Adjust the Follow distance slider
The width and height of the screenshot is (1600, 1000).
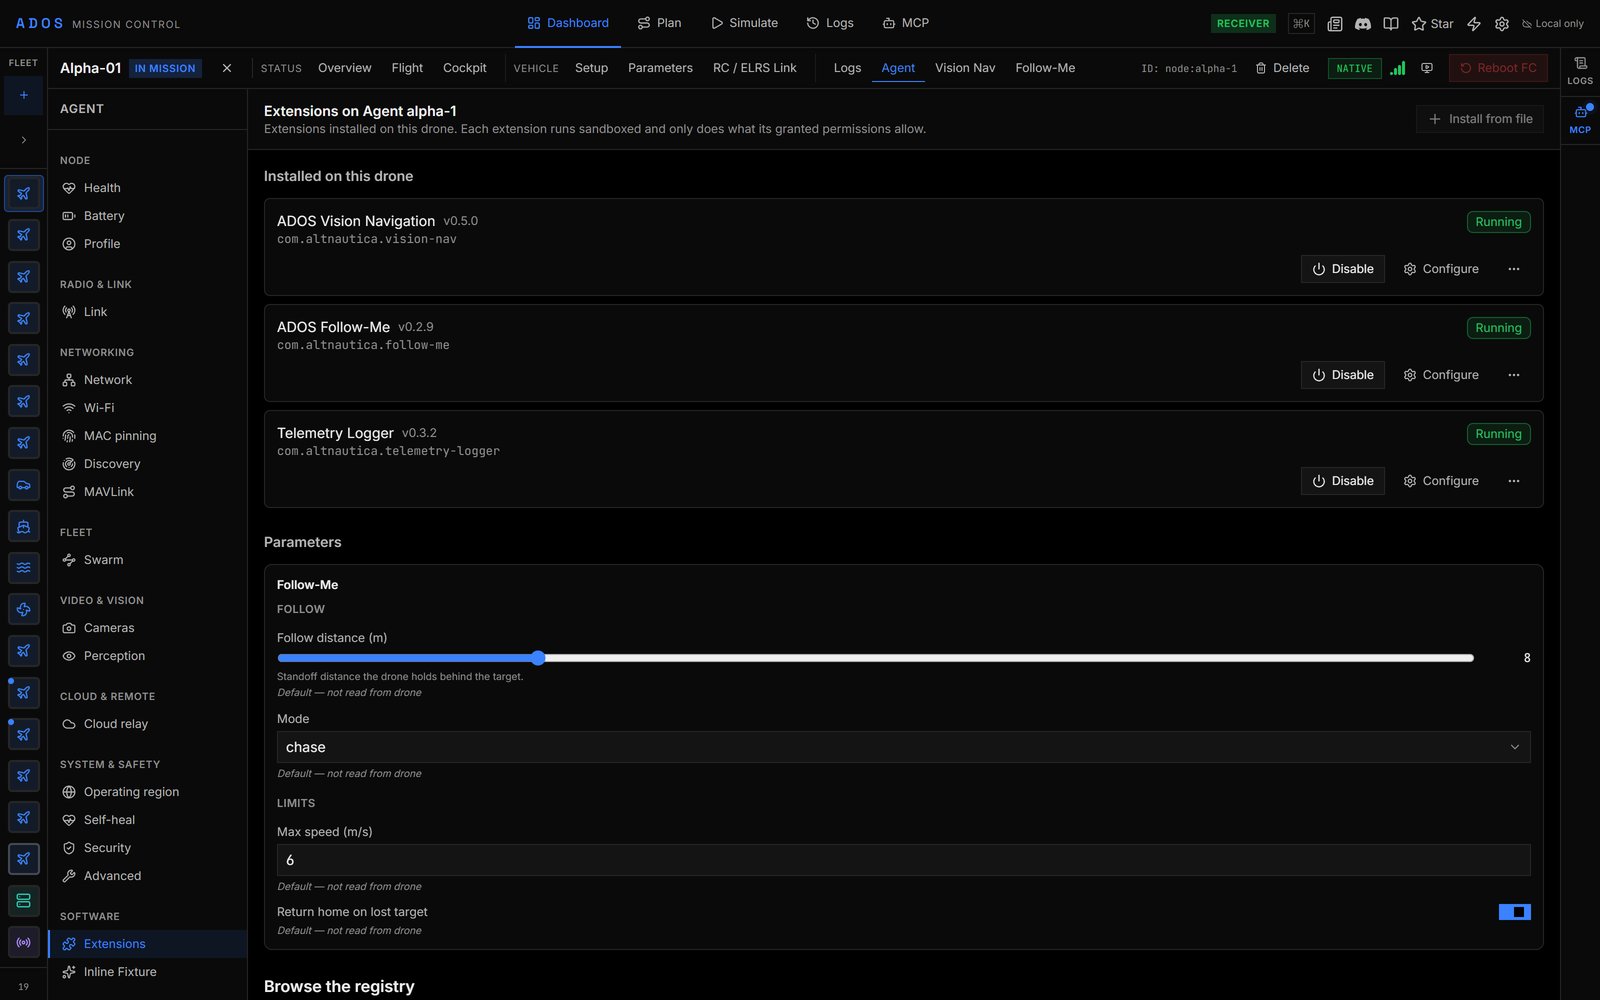pyautogui.click(x=875, y=658)
